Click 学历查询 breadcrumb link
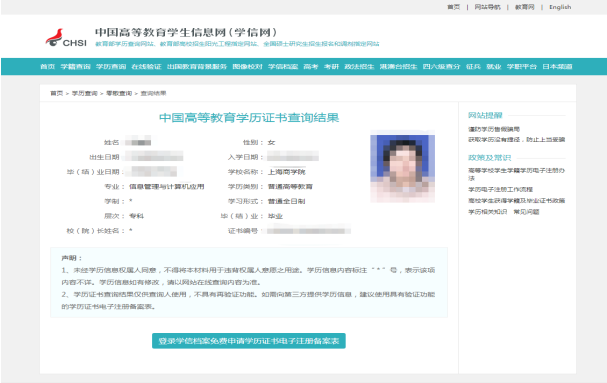This screenshot has width=607, height=383. [x=84, y=93]
